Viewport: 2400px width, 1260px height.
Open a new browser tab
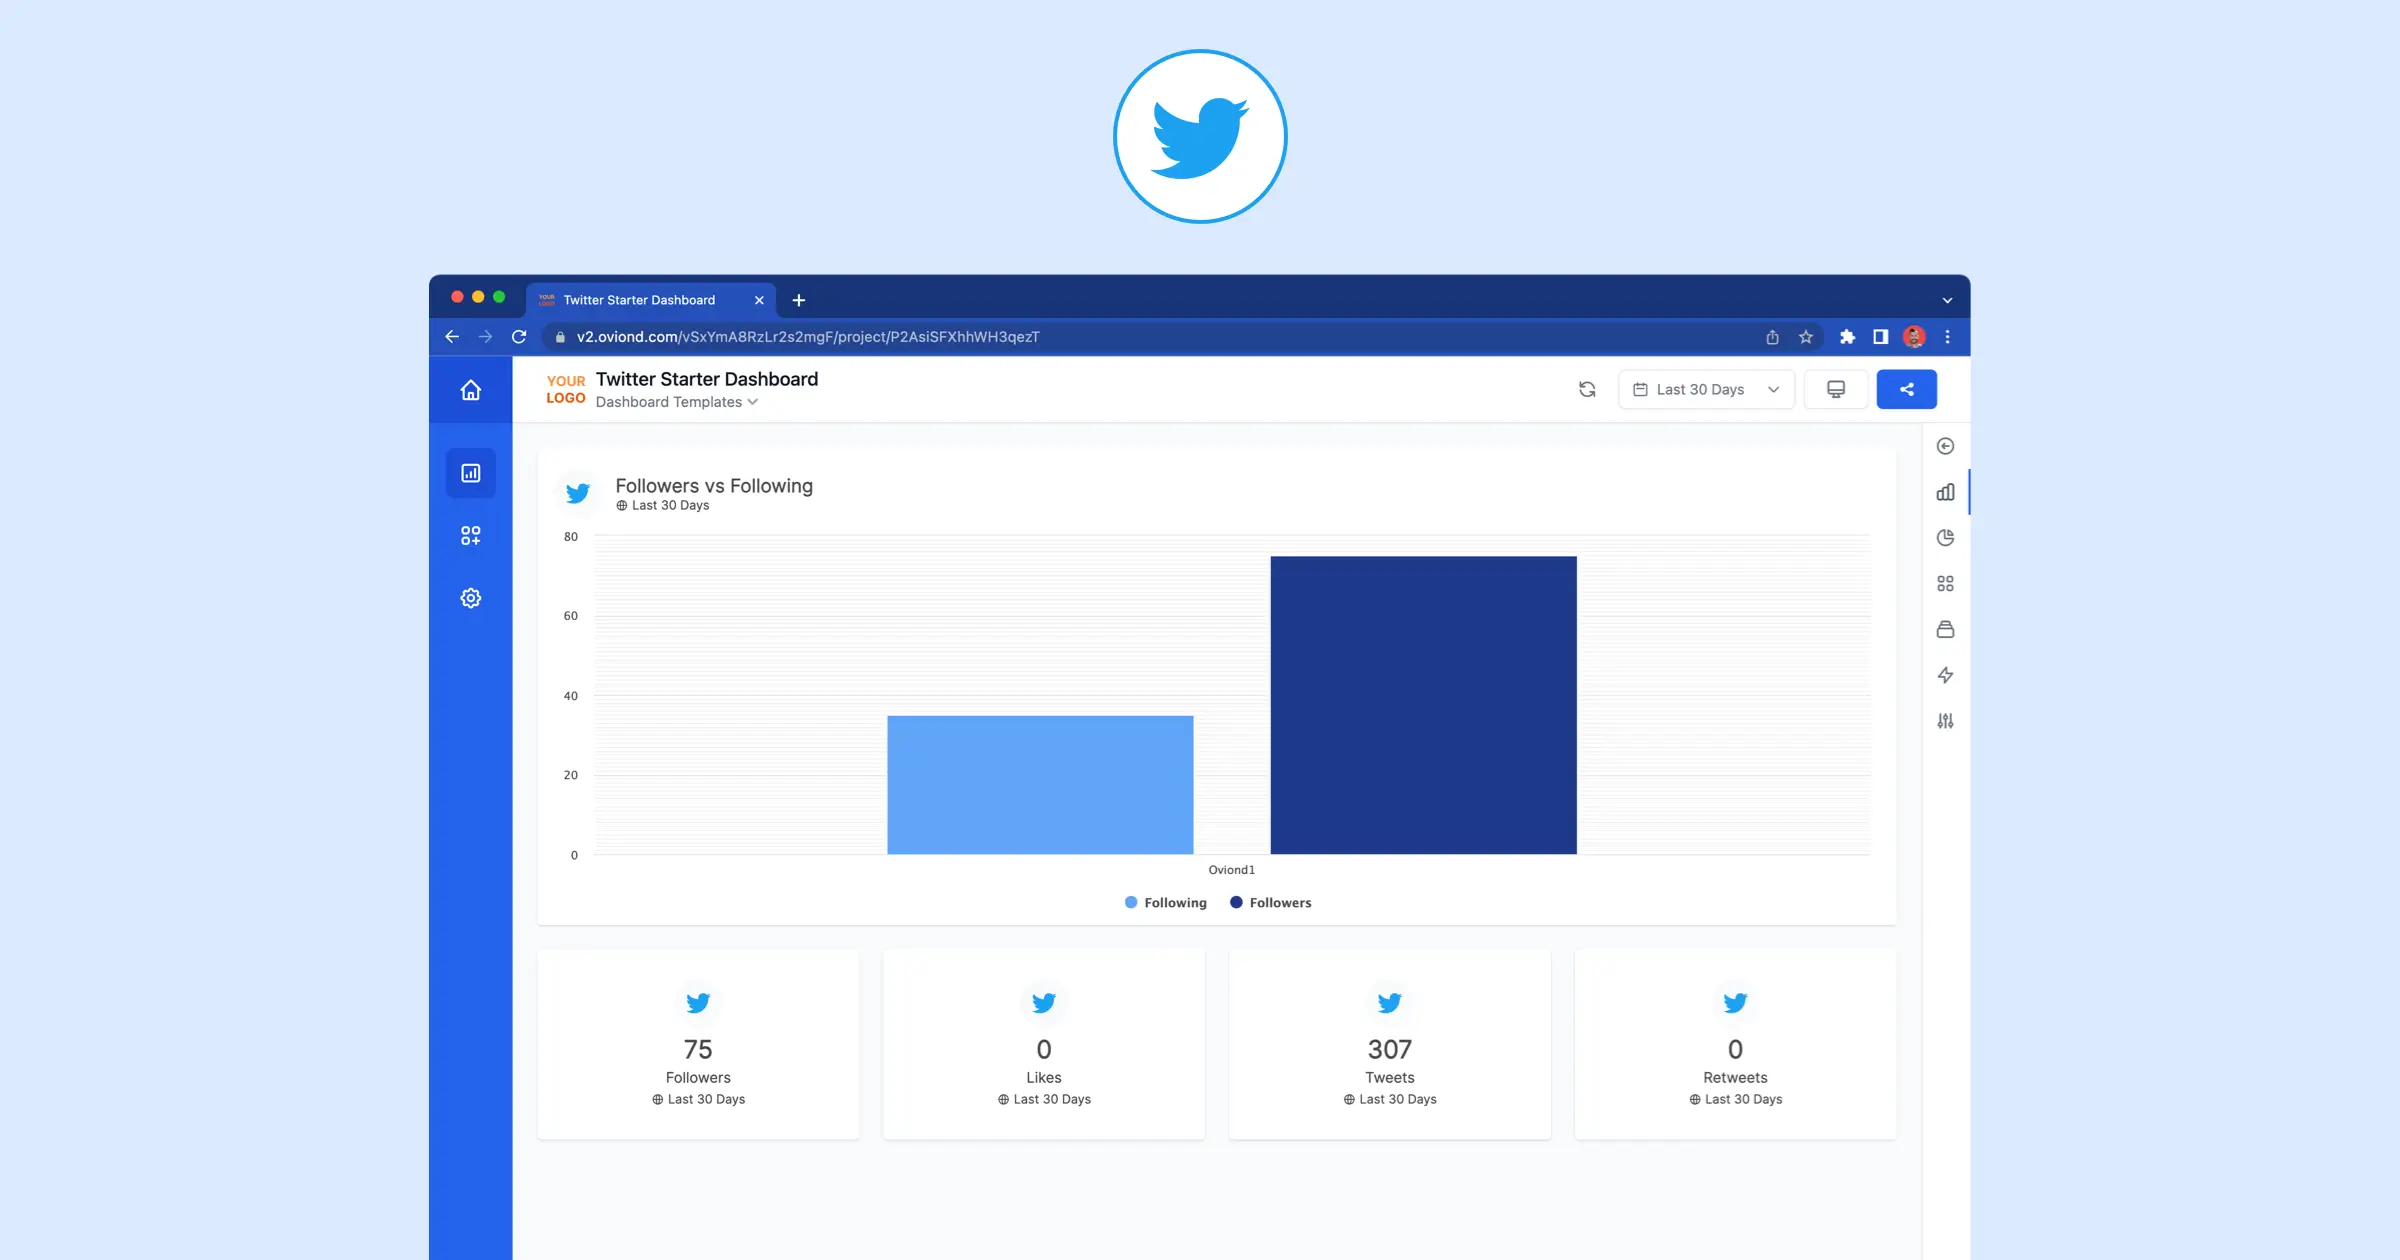798,300
